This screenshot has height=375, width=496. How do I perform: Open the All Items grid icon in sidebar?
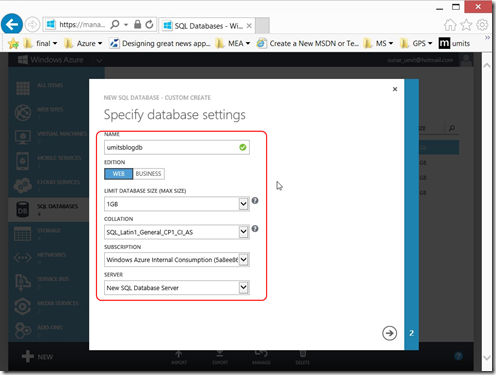(23, 88)
